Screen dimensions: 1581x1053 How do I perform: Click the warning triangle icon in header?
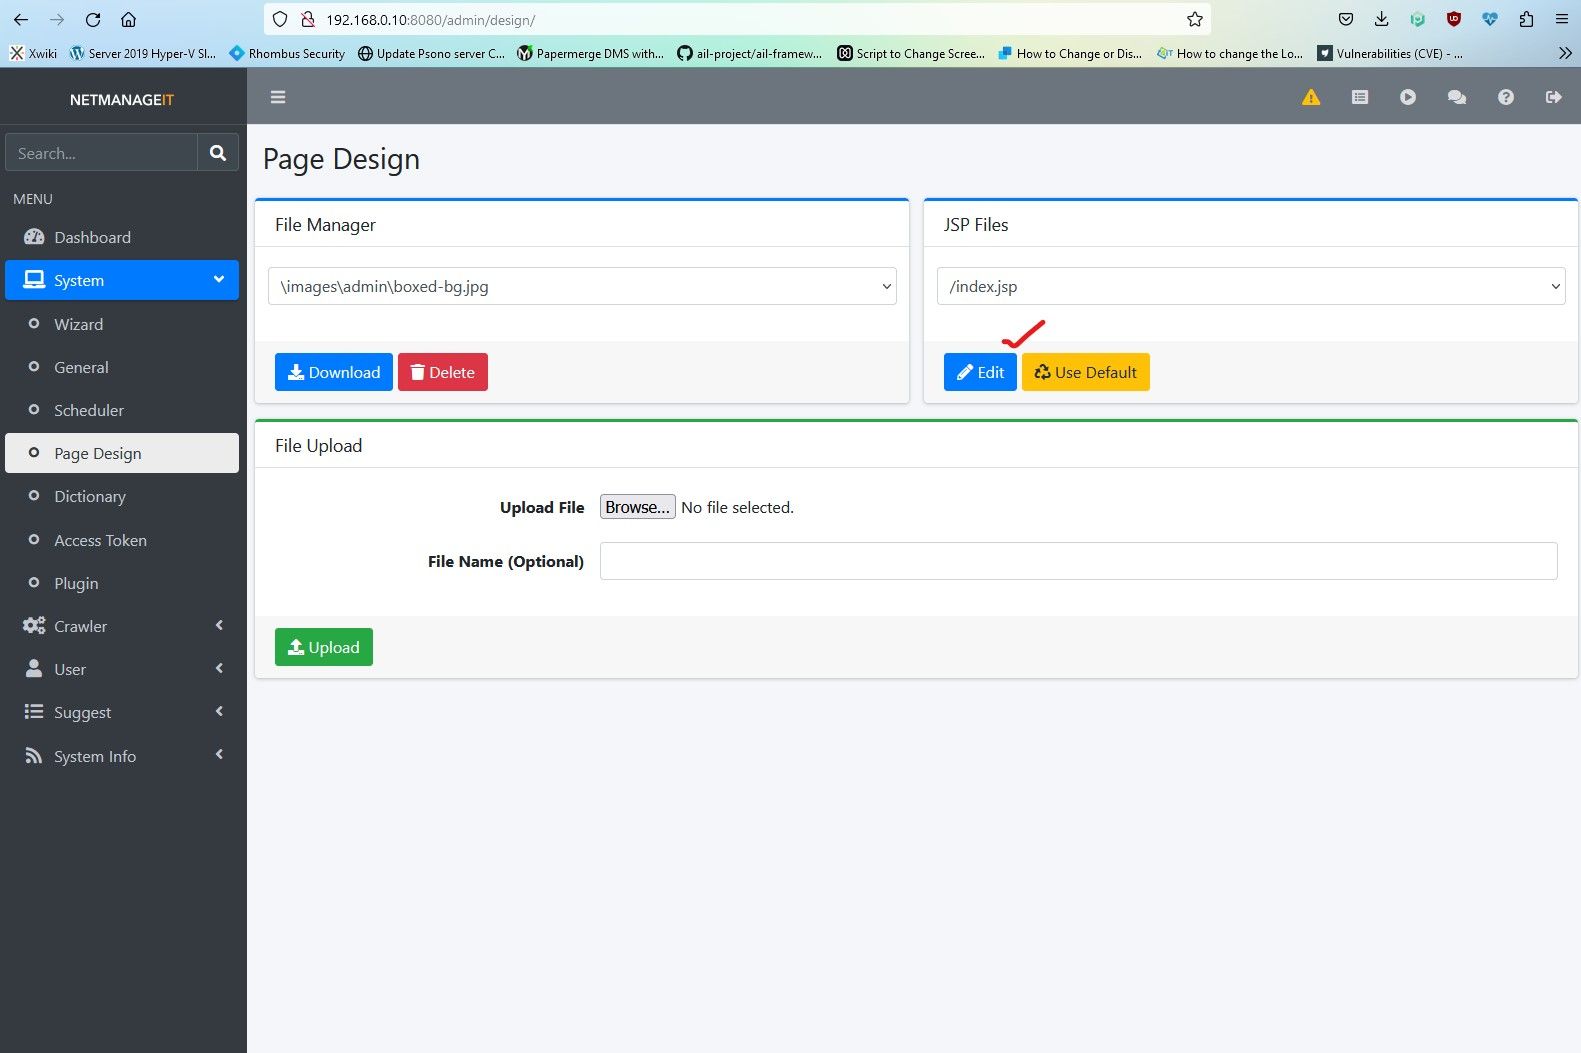click(1311, 97)
